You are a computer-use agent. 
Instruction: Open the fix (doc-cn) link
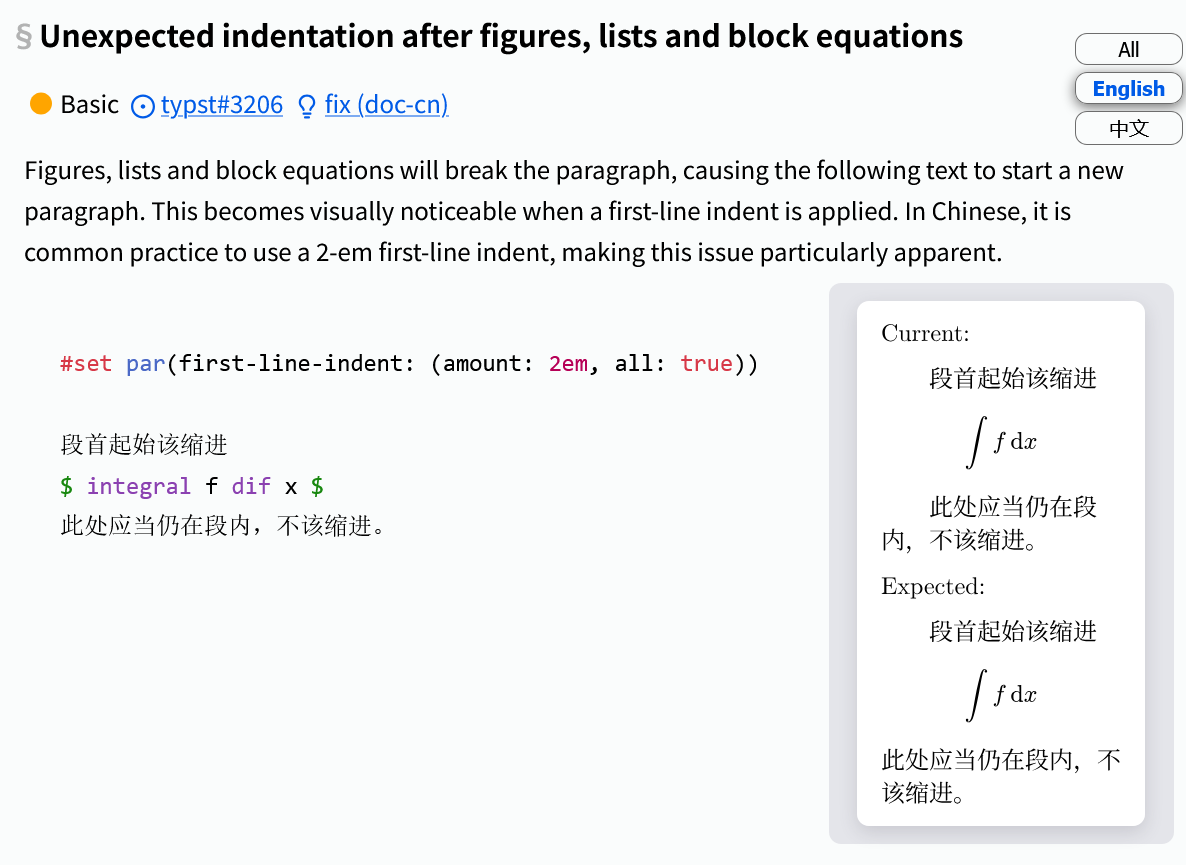(386, 104)
